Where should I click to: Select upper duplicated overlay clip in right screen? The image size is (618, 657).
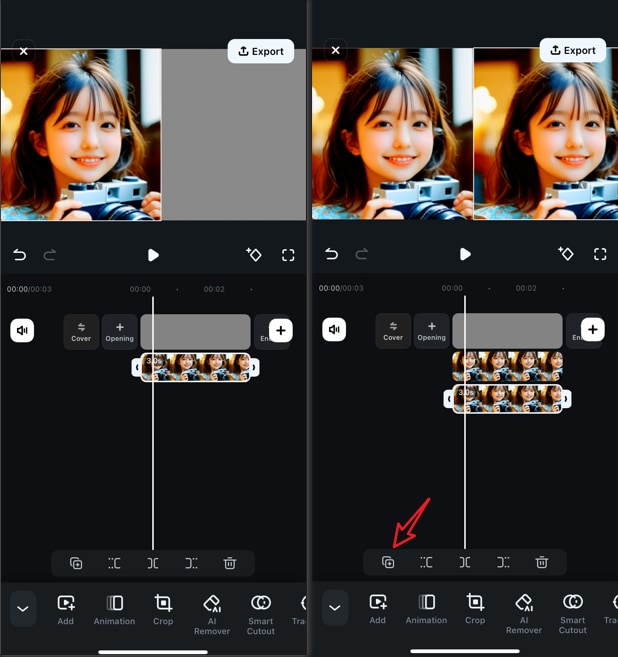pos(507,365)
